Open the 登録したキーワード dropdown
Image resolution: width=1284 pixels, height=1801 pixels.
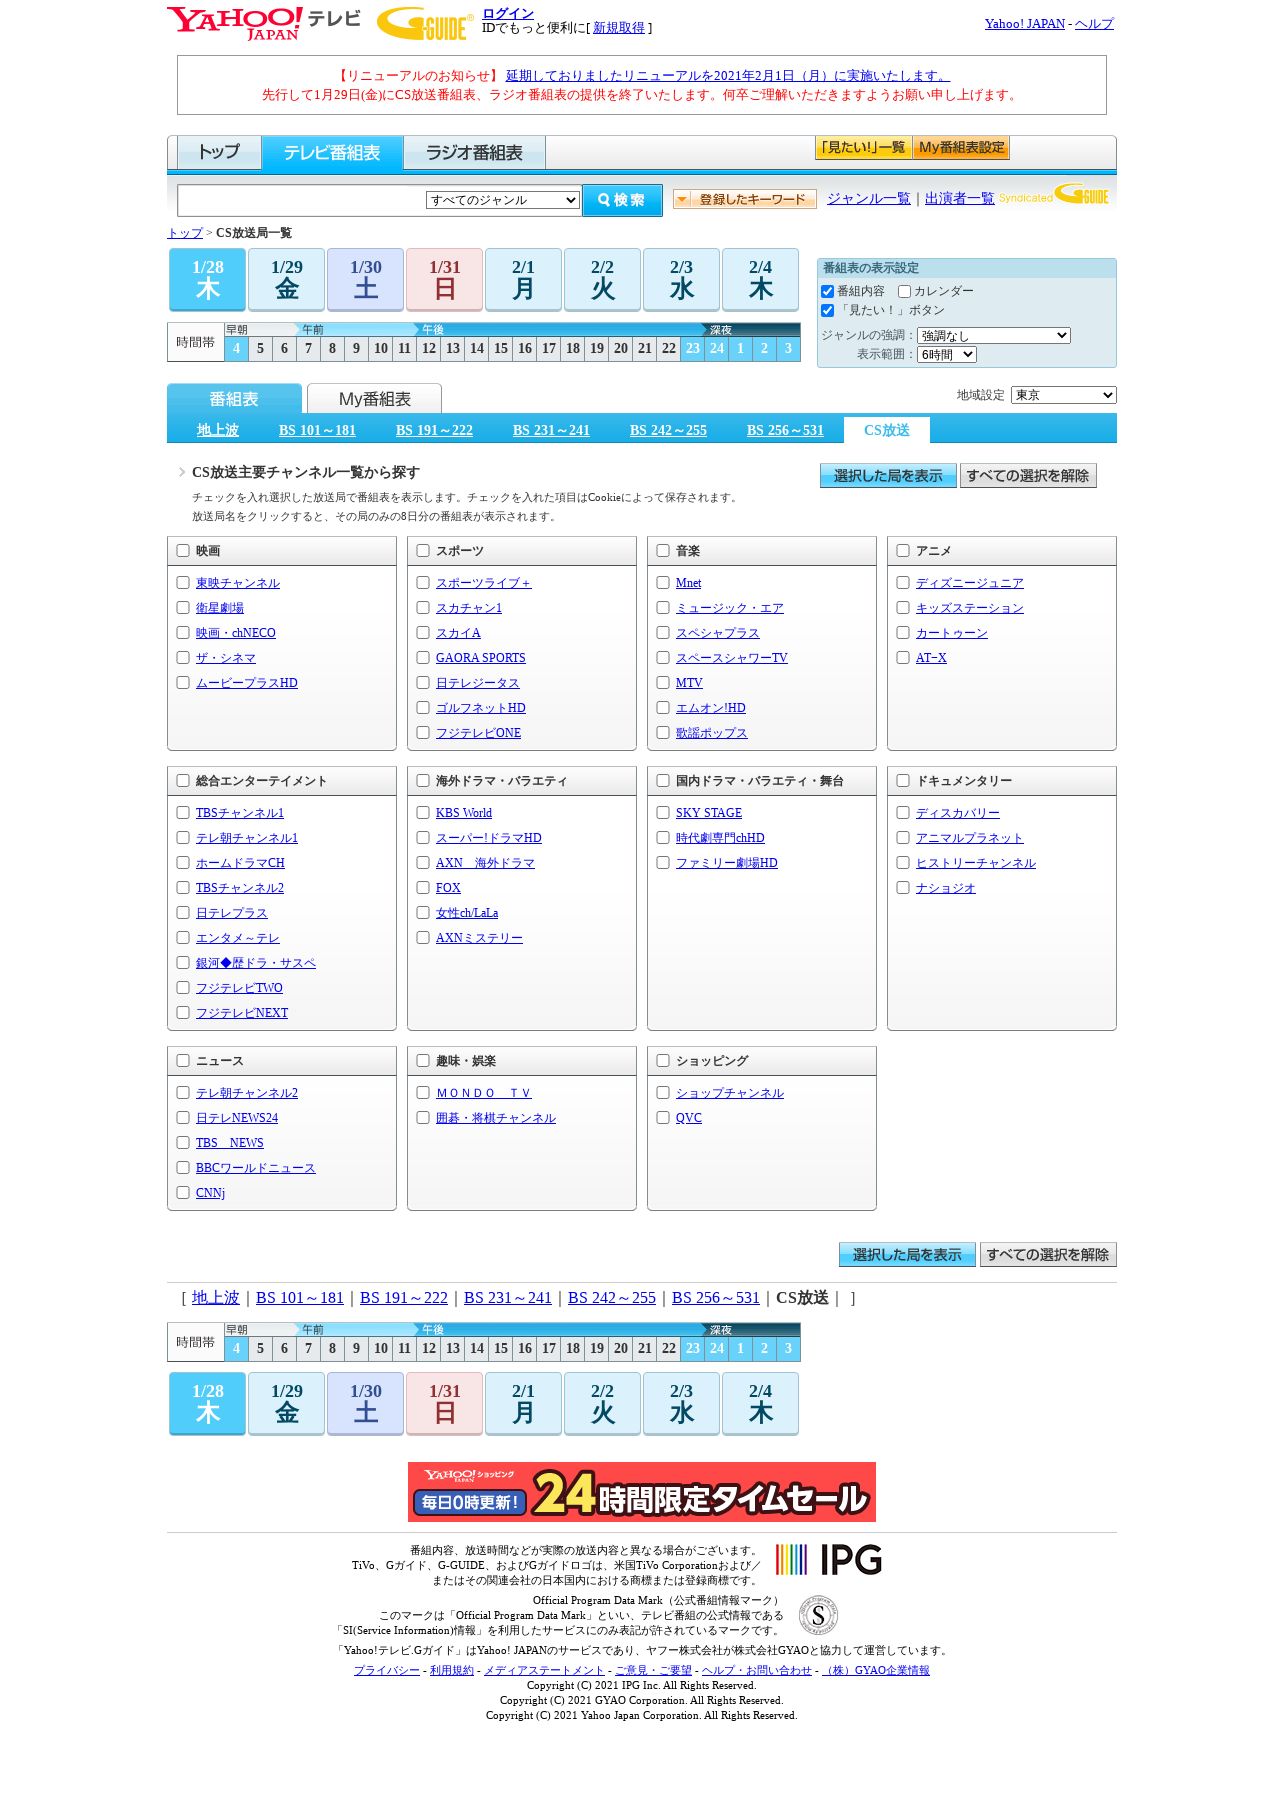coord(745,199)
